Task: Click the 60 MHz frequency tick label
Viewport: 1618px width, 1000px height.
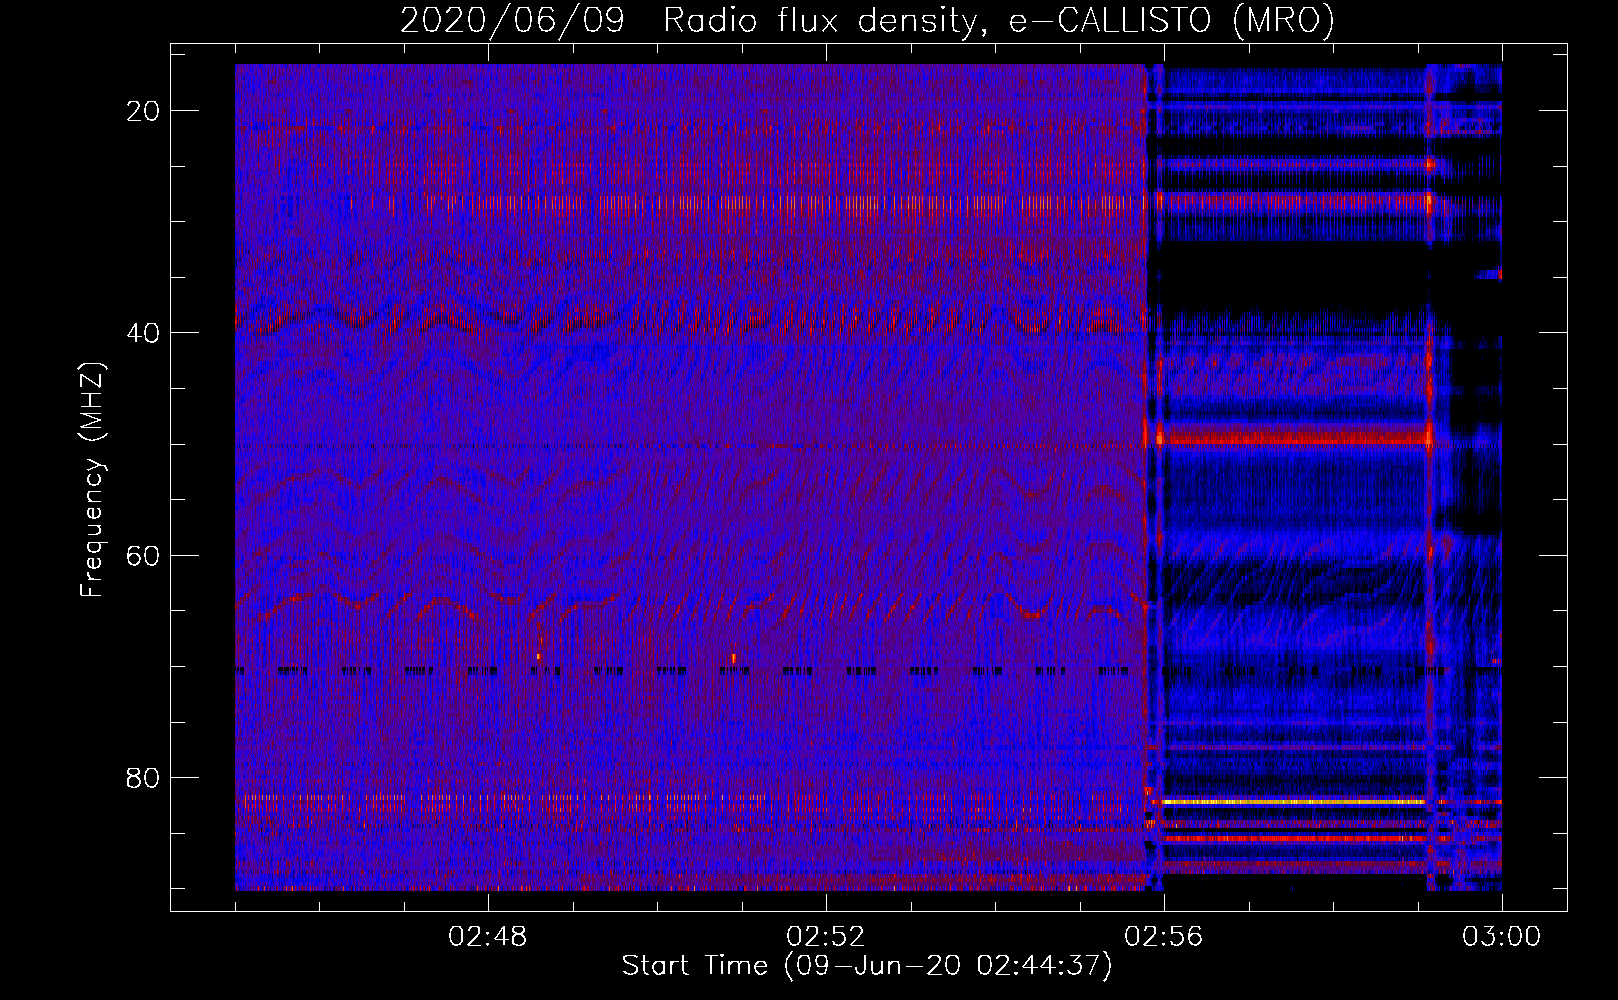Action: coord(143,555)
